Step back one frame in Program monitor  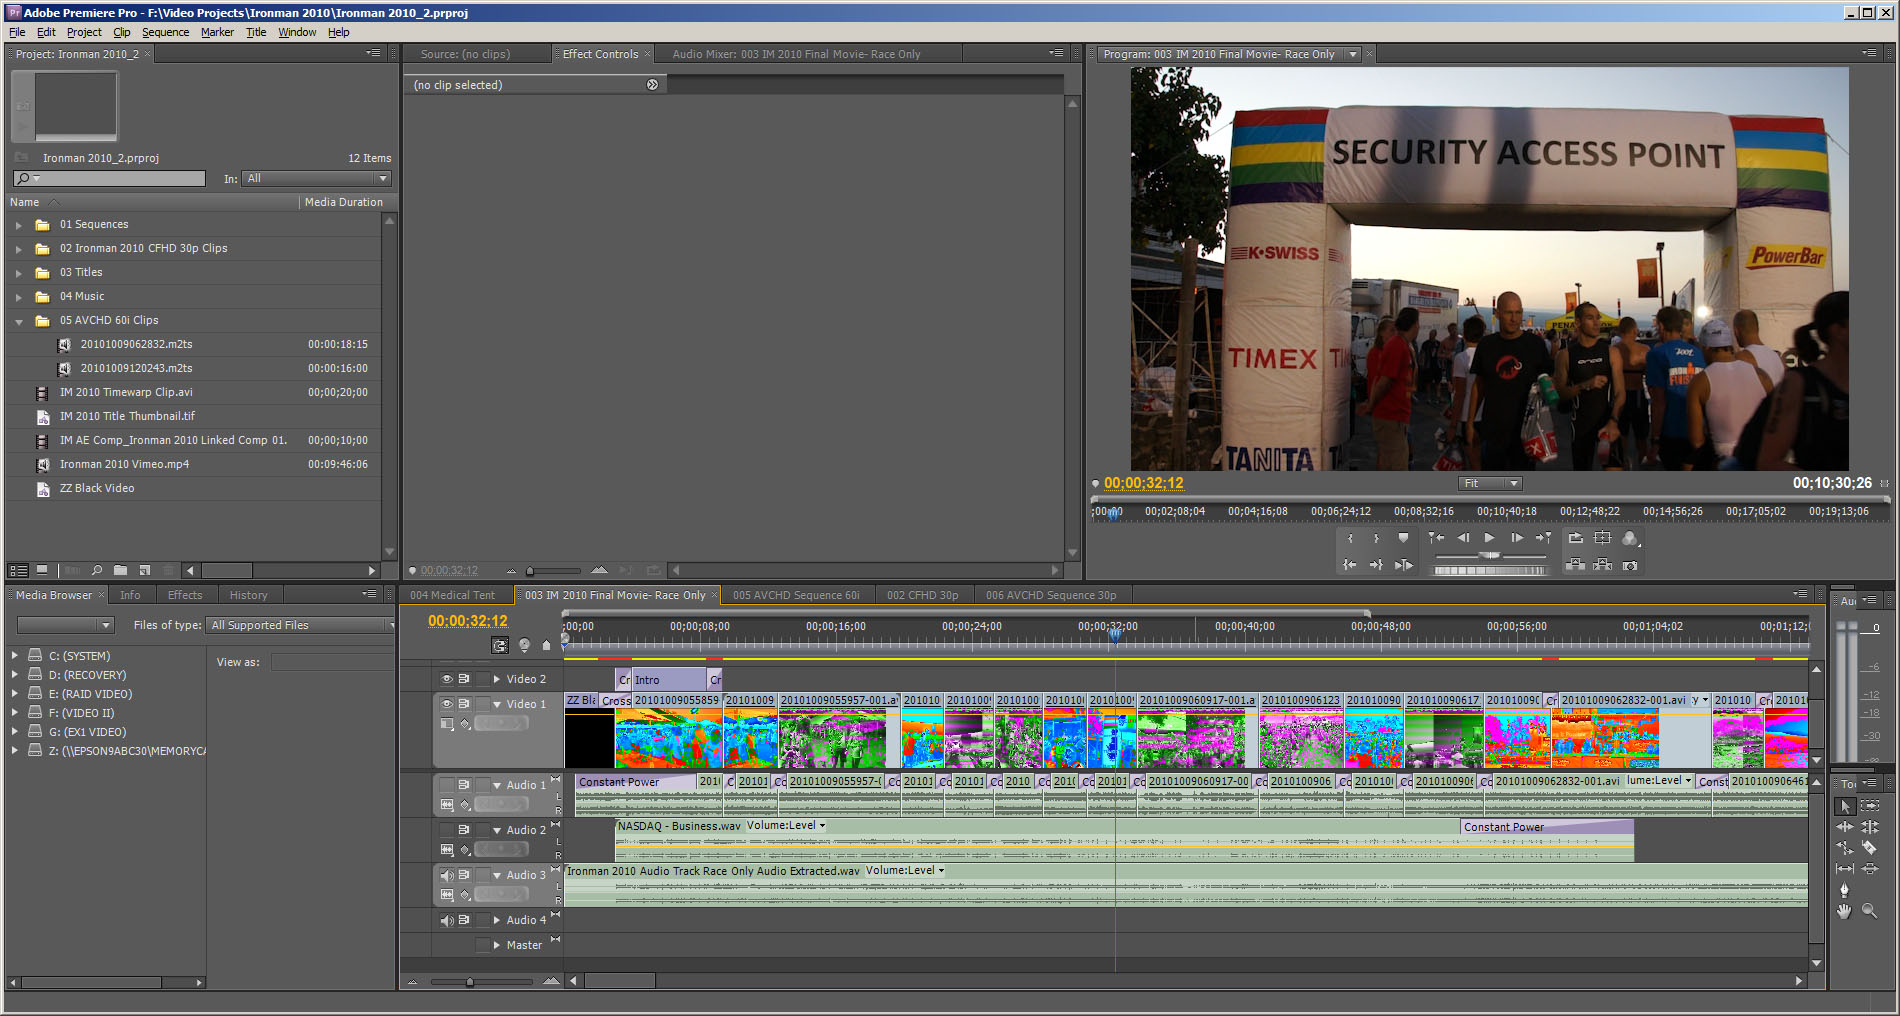coord(1463,538)
